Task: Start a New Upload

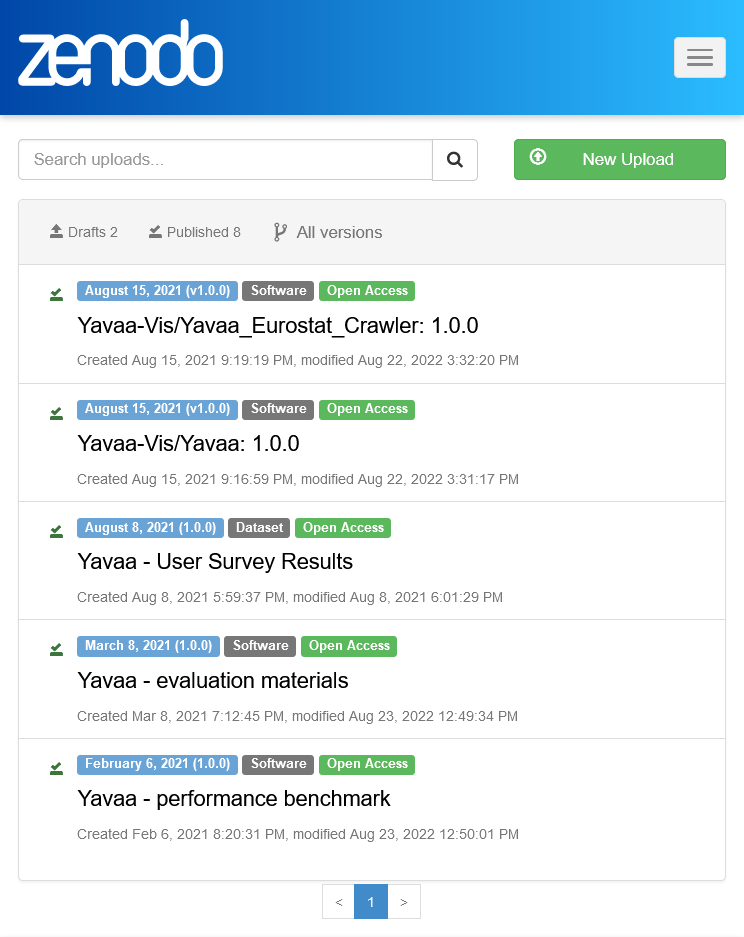Action: (x=619, y=160)
